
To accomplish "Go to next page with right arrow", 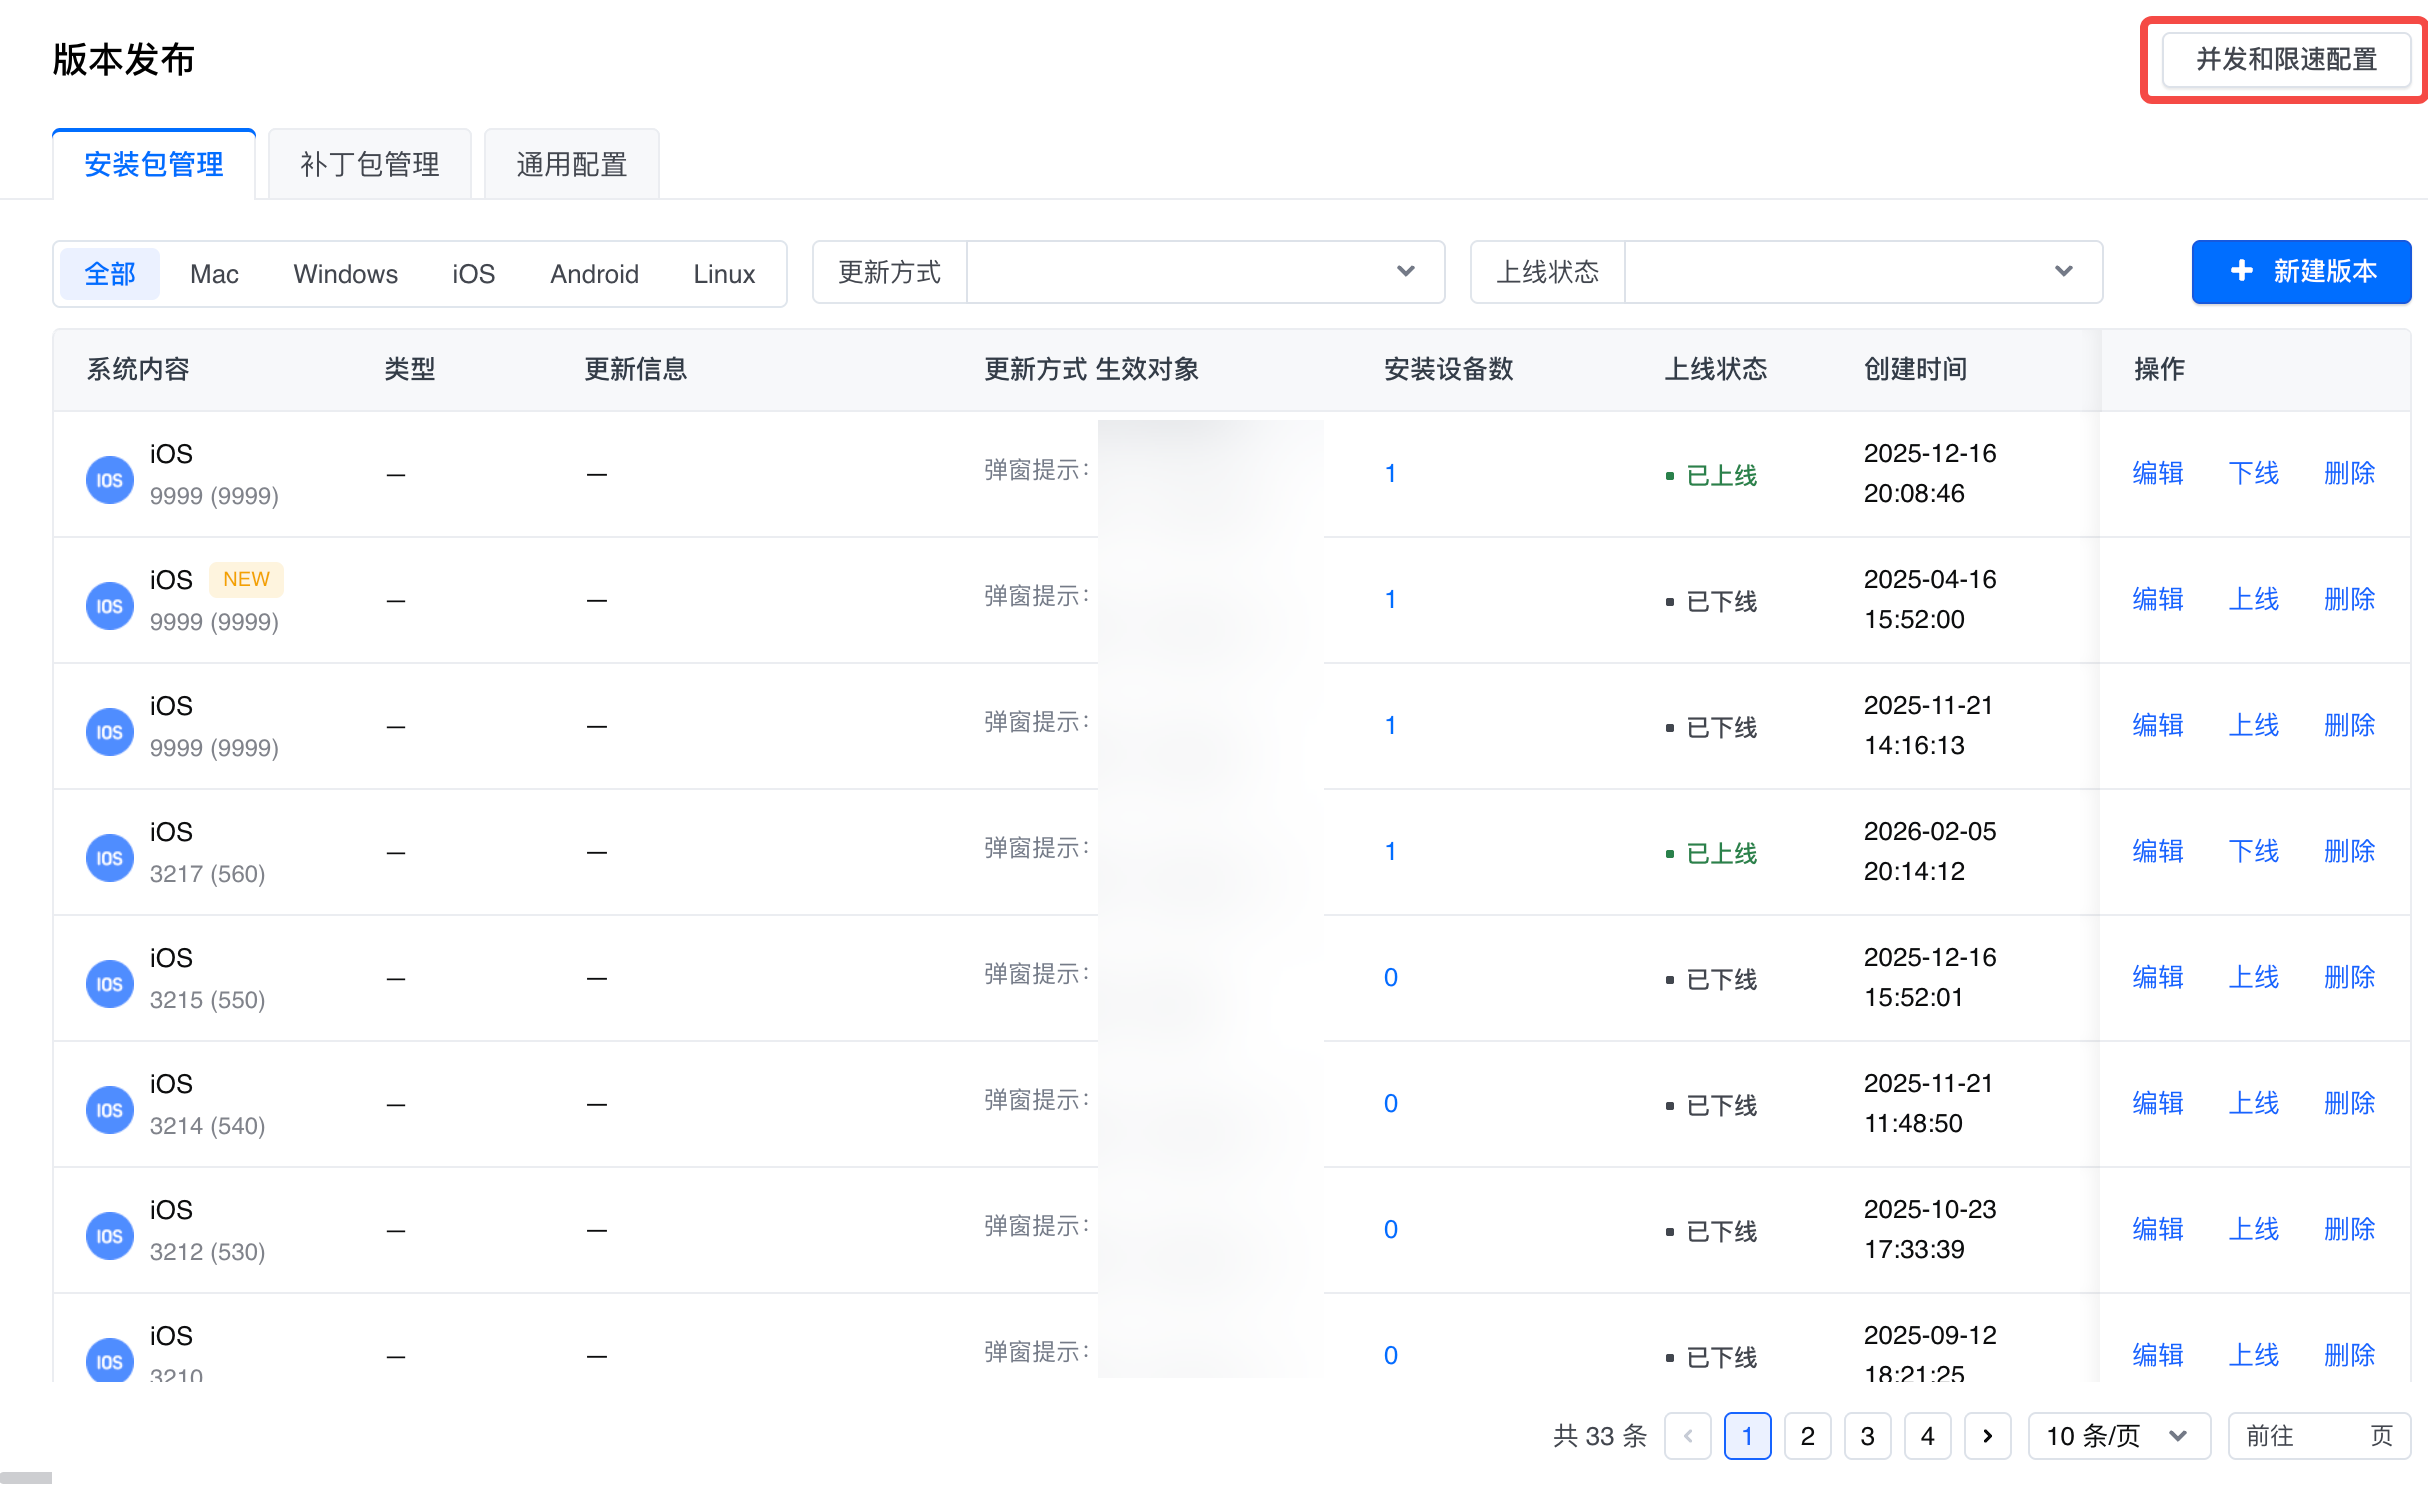I will coord(1987,1436).
